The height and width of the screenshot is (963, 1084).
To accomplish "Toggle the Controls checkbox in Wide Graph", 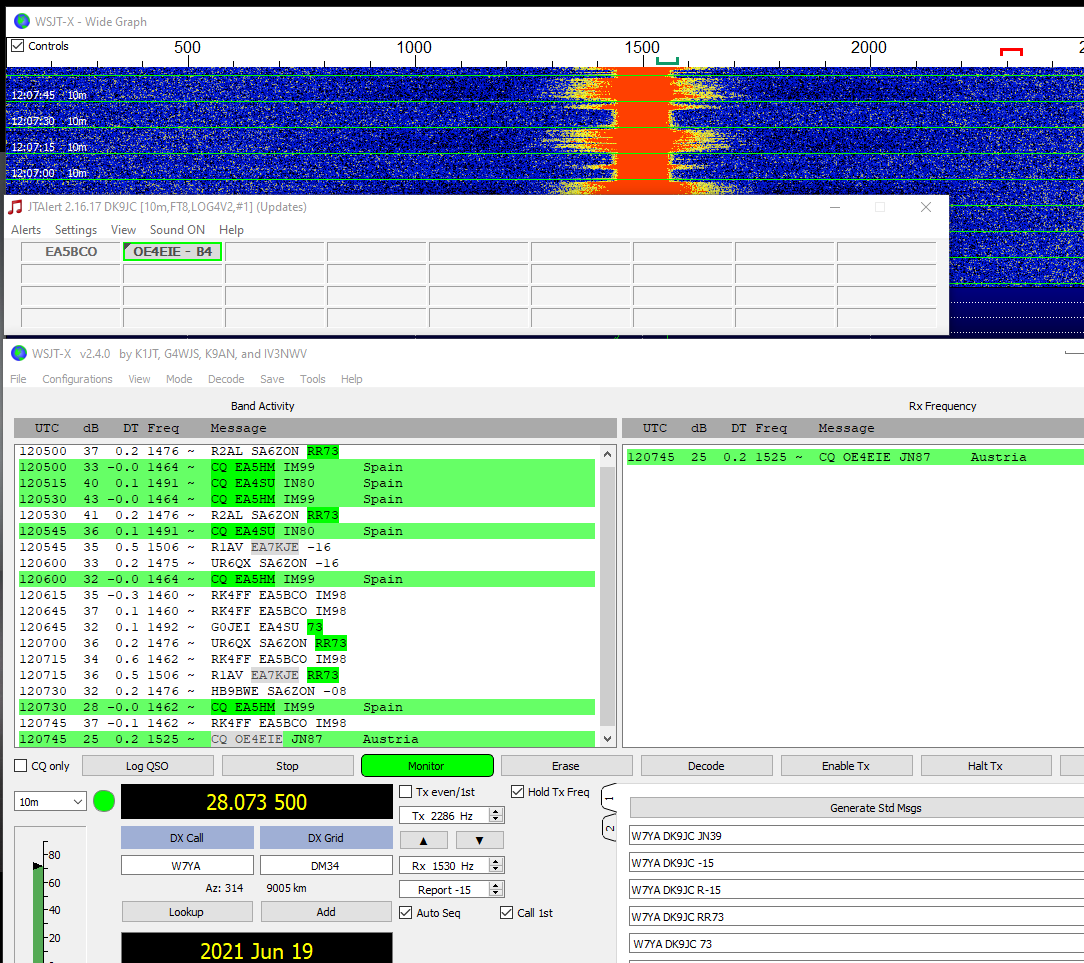I will click(x=18, y=46).
